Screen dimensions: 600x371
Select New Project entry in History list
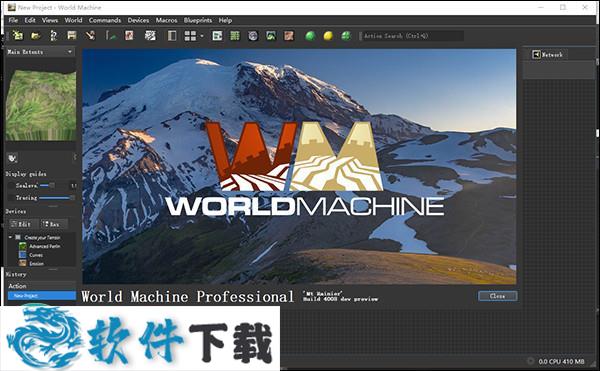click(x=42, y=295)
